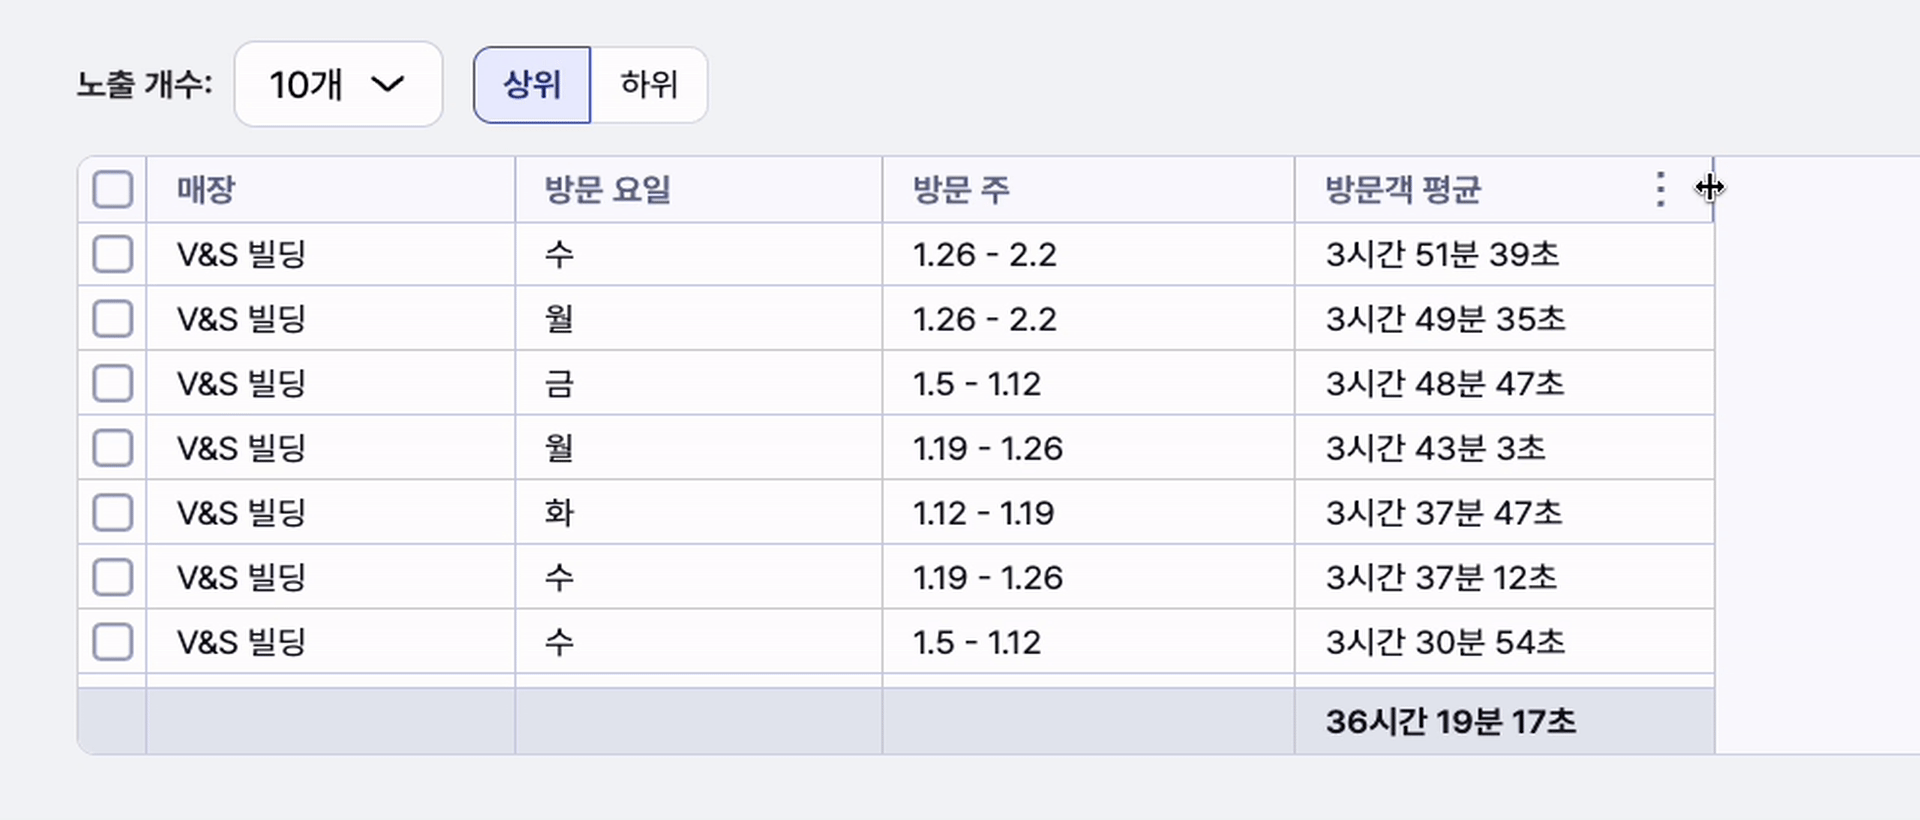Click the 매장 column header
1920x820 pixels.
206,189
